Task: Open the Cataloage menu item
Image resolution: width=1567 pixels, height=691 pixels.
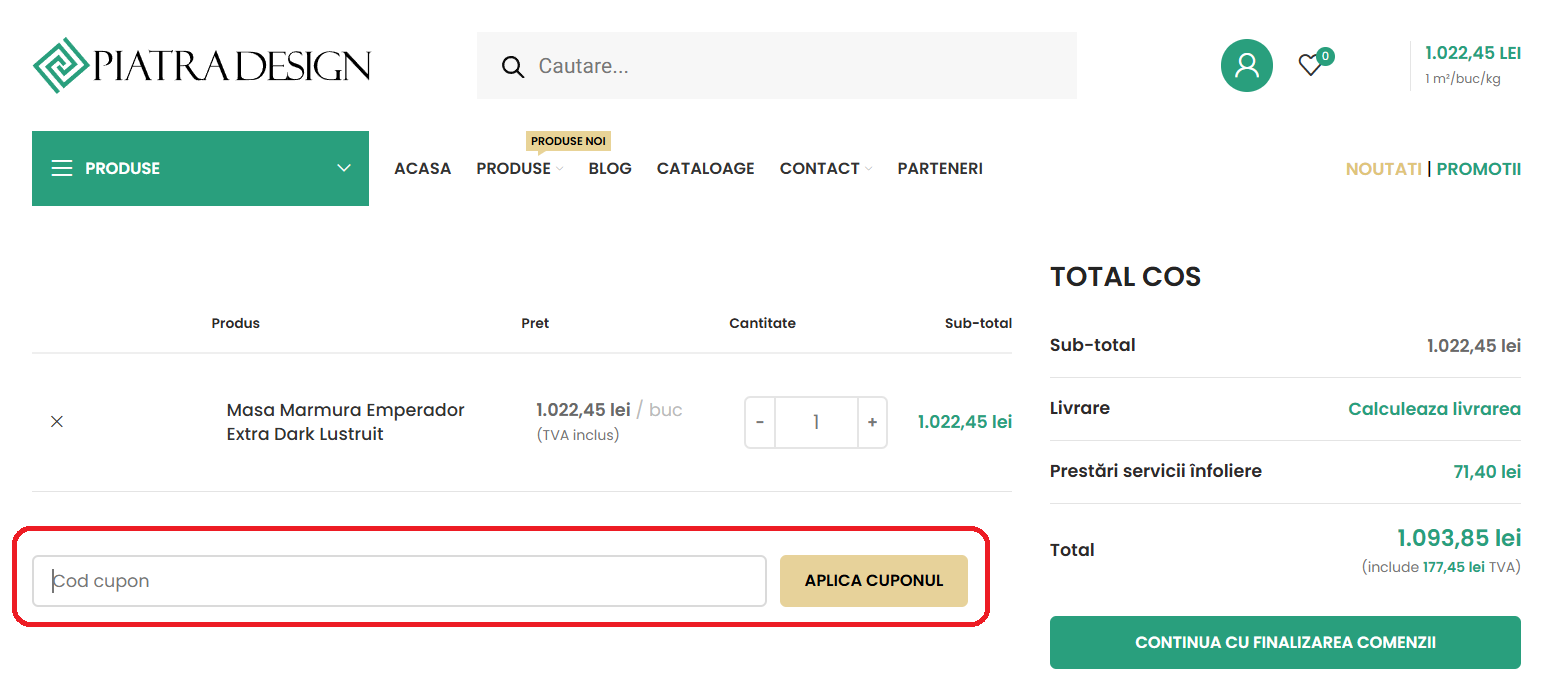Action: 705,169
